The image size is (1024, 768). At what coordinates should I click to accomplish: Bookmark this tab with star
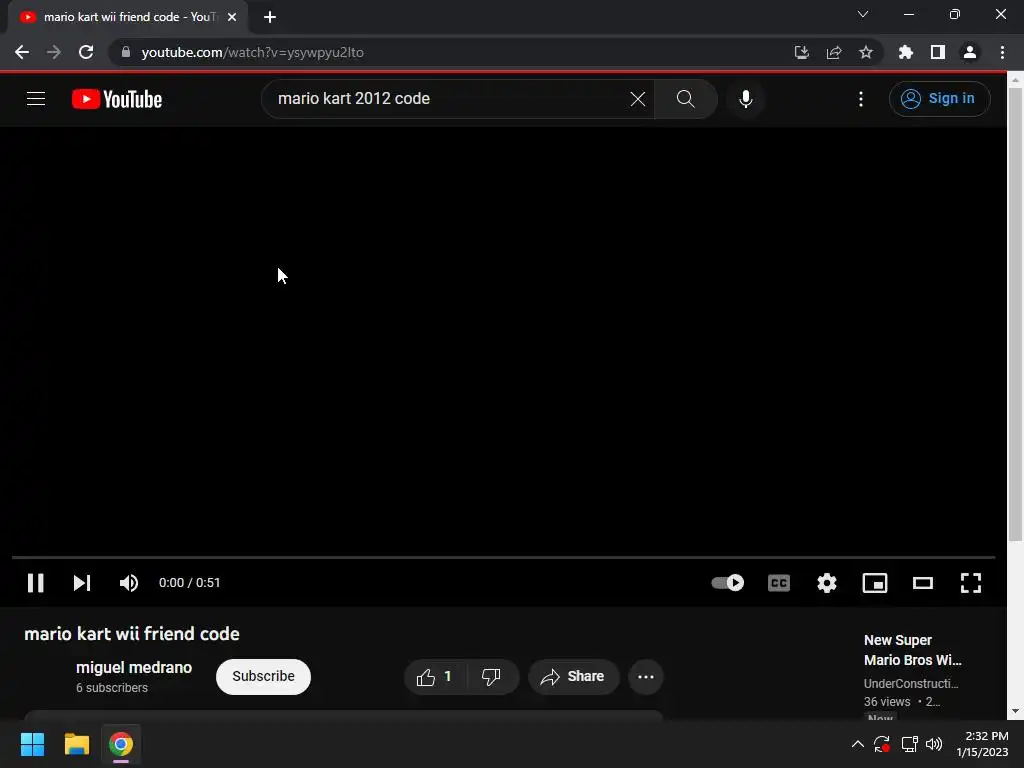coord(866,52)
